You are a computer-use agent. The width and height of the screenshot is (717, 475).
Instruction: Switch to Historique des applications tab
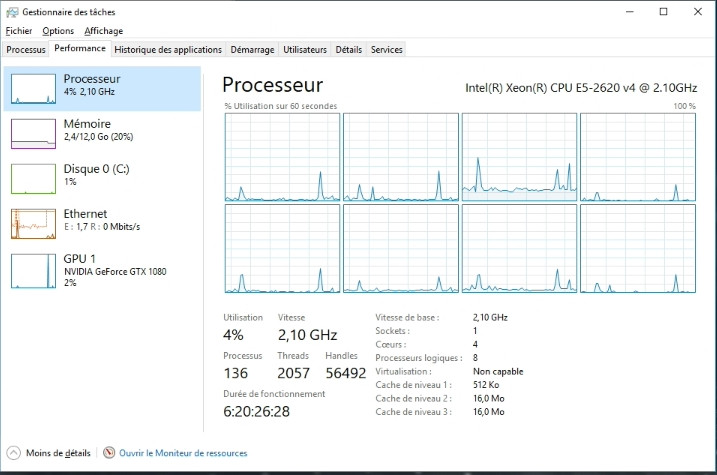tap(168, 49)
